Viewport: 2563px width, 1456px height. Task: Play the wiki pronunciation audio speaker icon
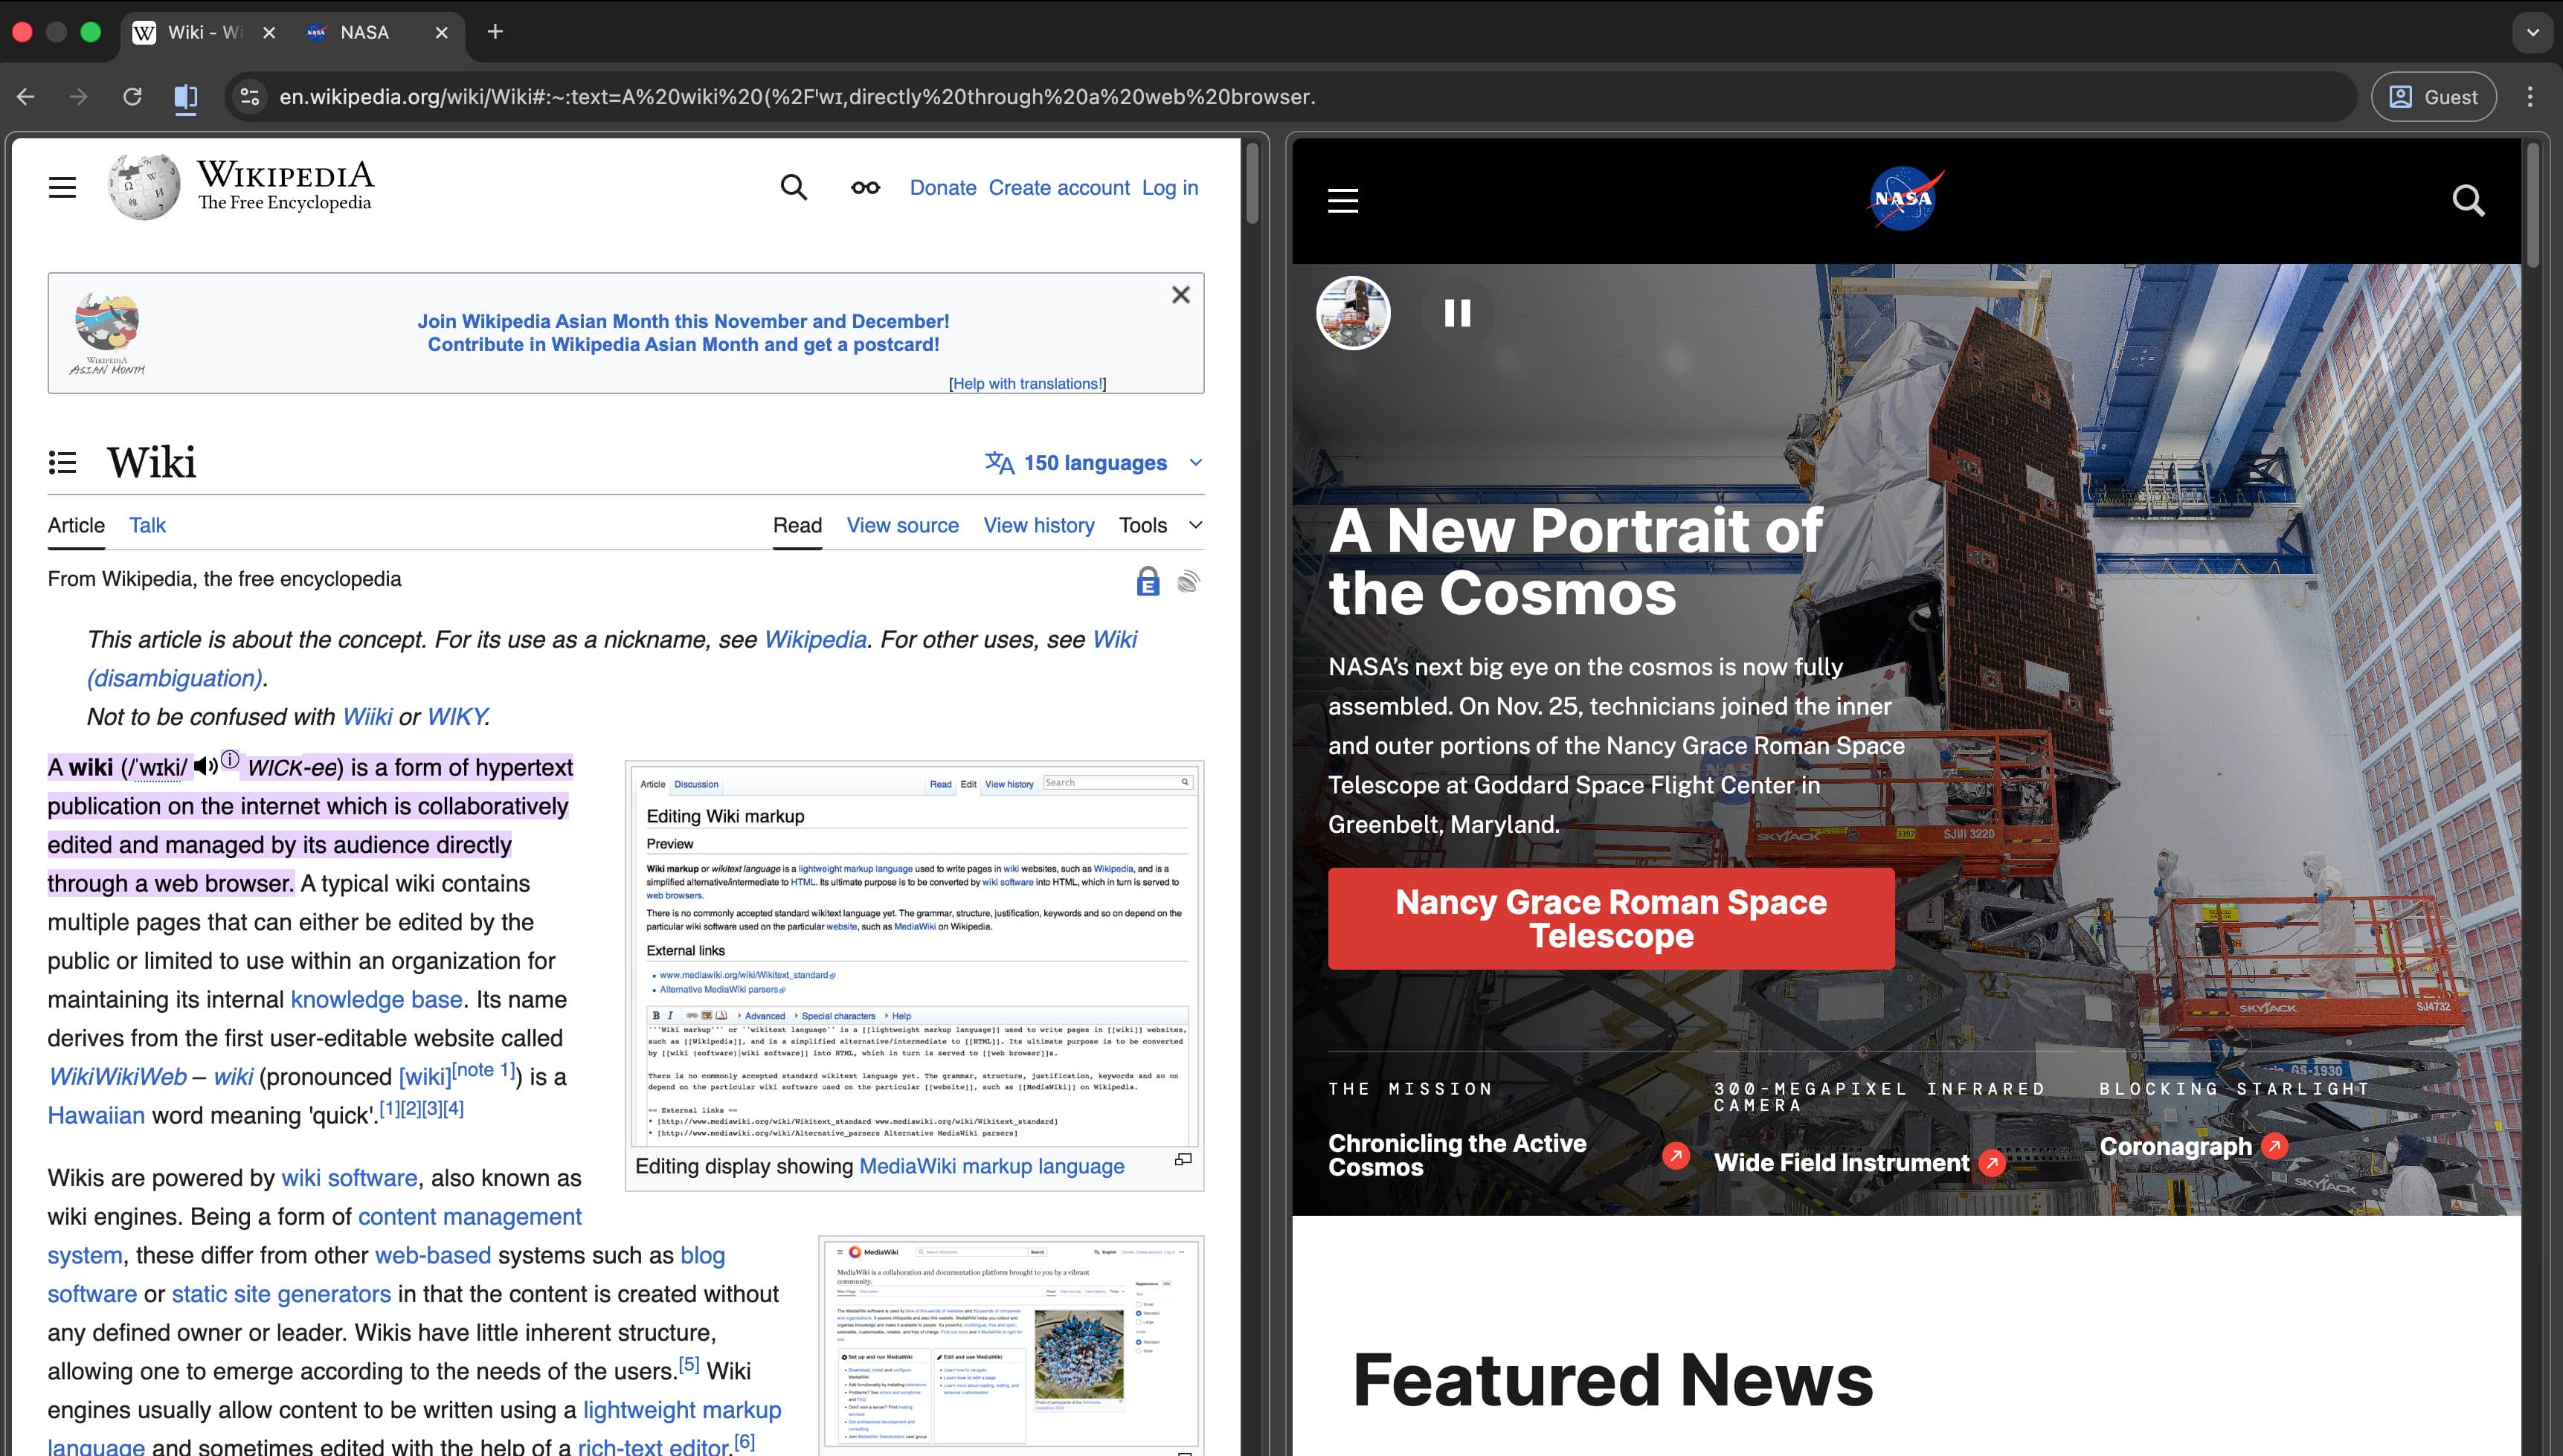click(x=205, y=767)
